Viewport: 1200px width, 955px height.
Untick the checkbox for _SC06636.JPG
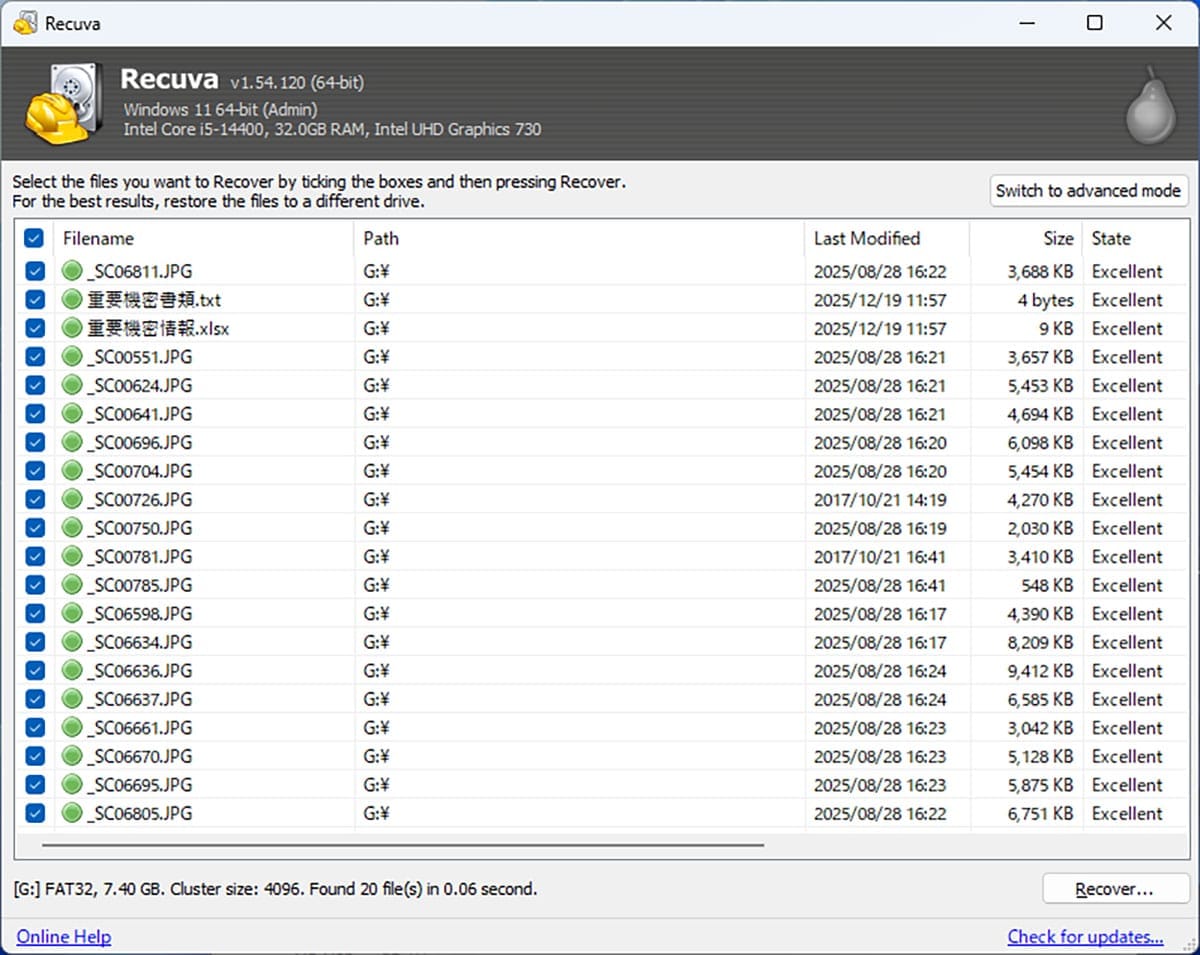click(x=34, y=670)
